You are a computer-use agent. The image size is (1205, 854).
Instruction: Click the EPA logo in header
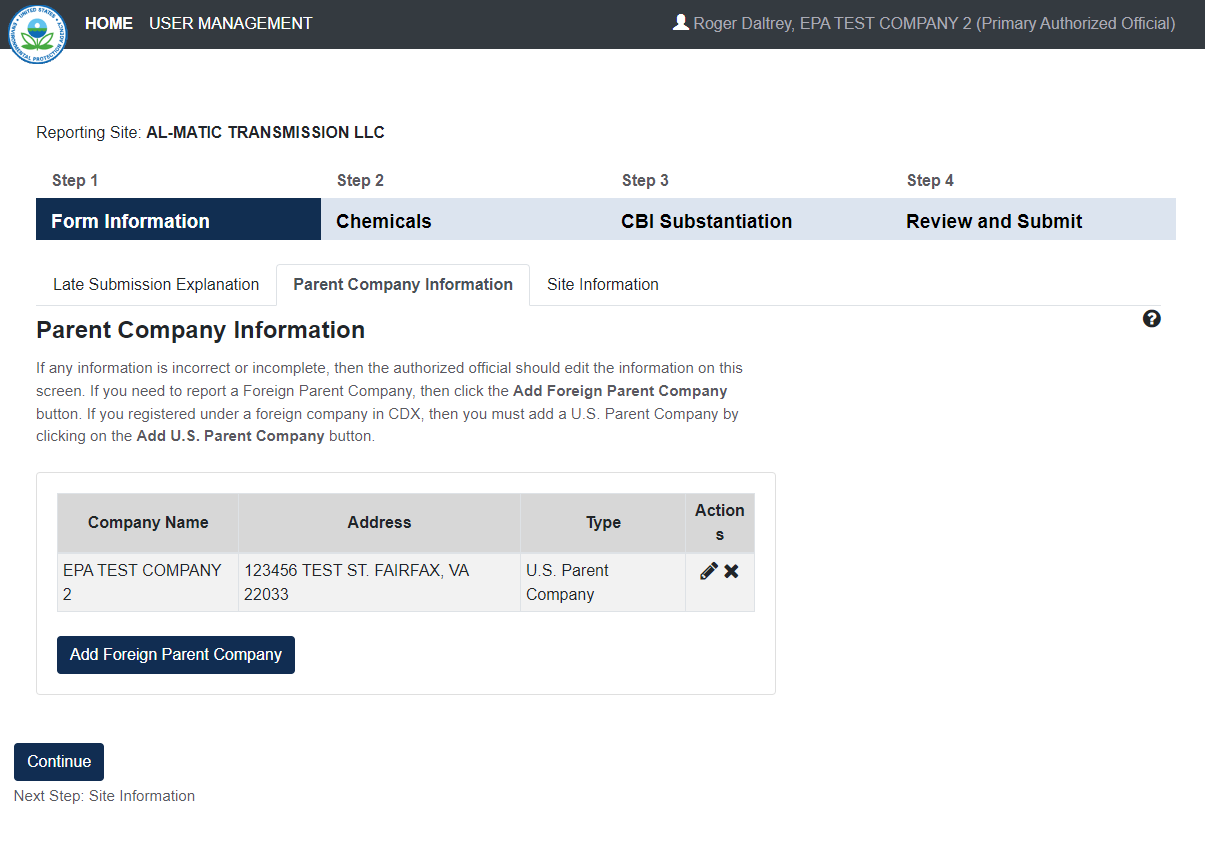click(x=37, y=33)
